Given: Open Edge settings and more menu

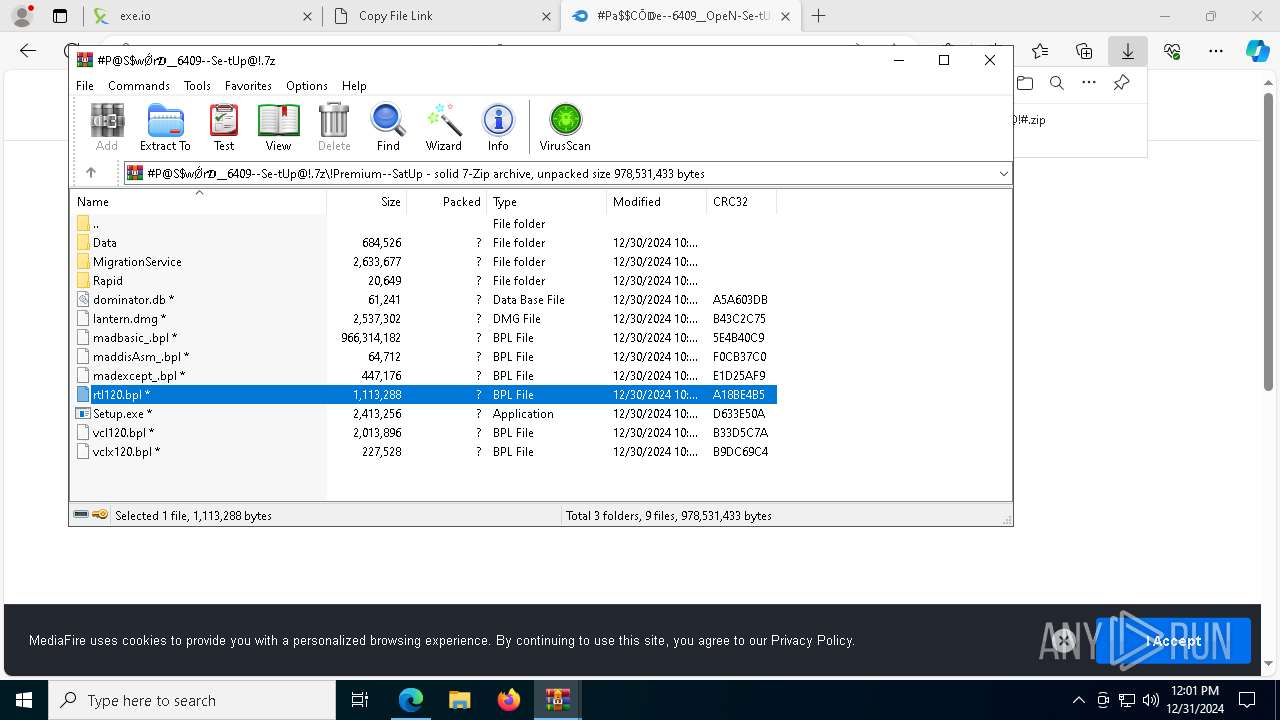Looking at the screenshot, I should (x=1216, y=51).
